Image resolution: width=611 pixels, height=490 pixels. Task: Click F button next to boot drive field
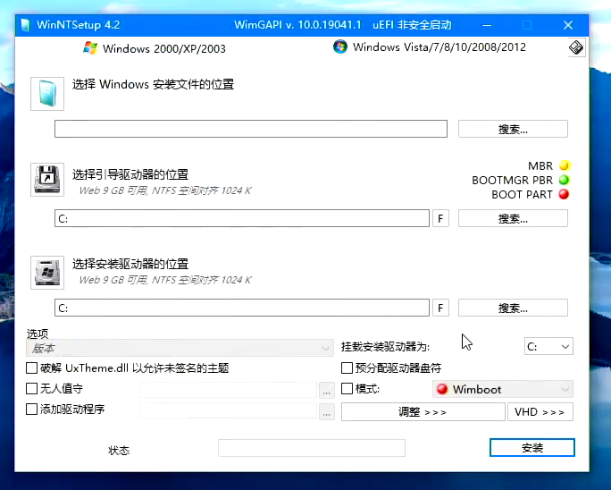point(440,218)
